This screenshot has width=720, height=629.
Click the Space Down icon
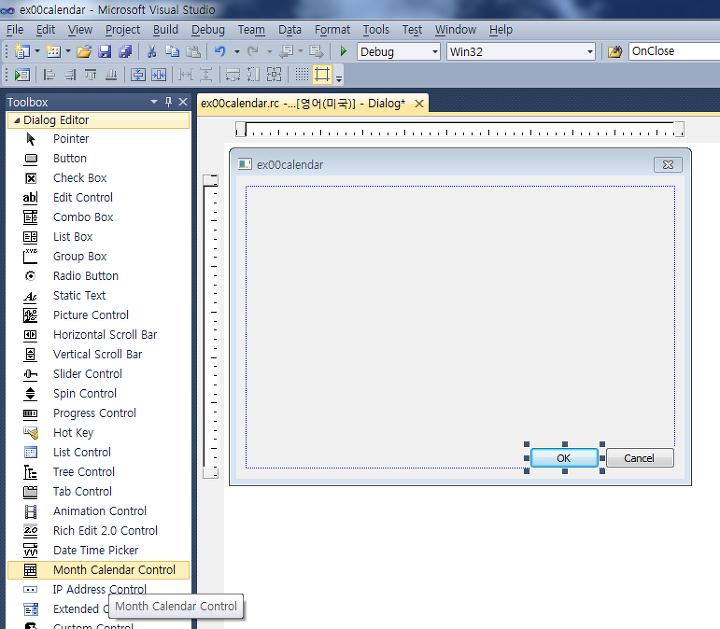coord(206,74)
